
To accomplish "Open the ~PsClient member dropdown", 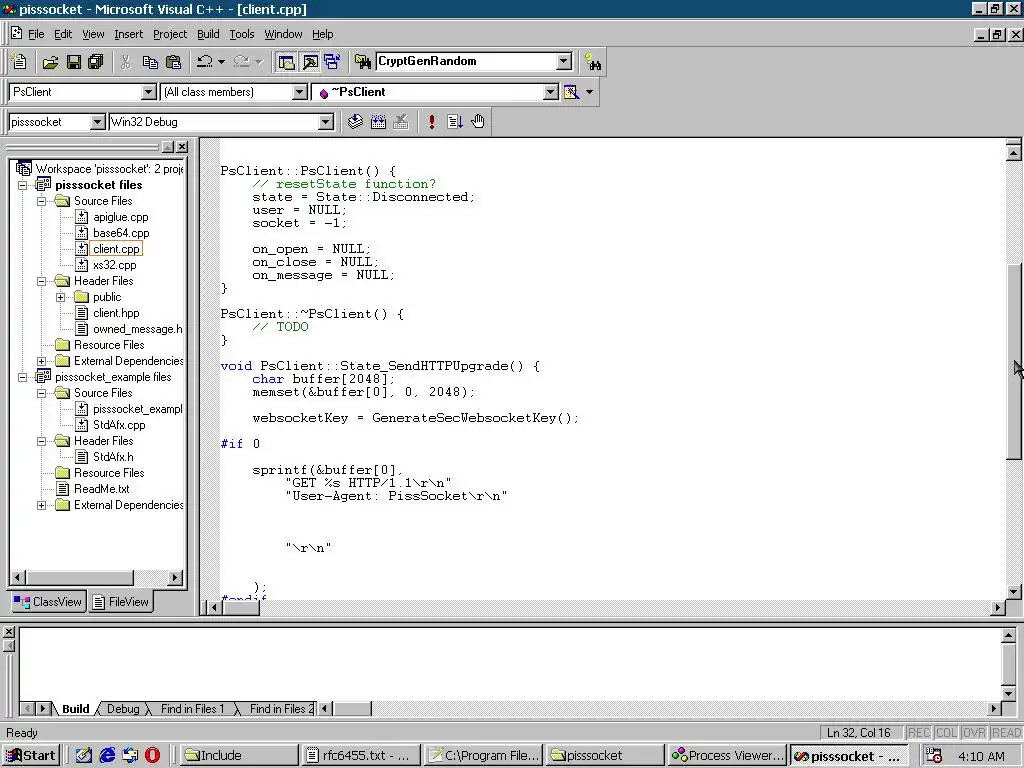I will [x=551, y=92].
